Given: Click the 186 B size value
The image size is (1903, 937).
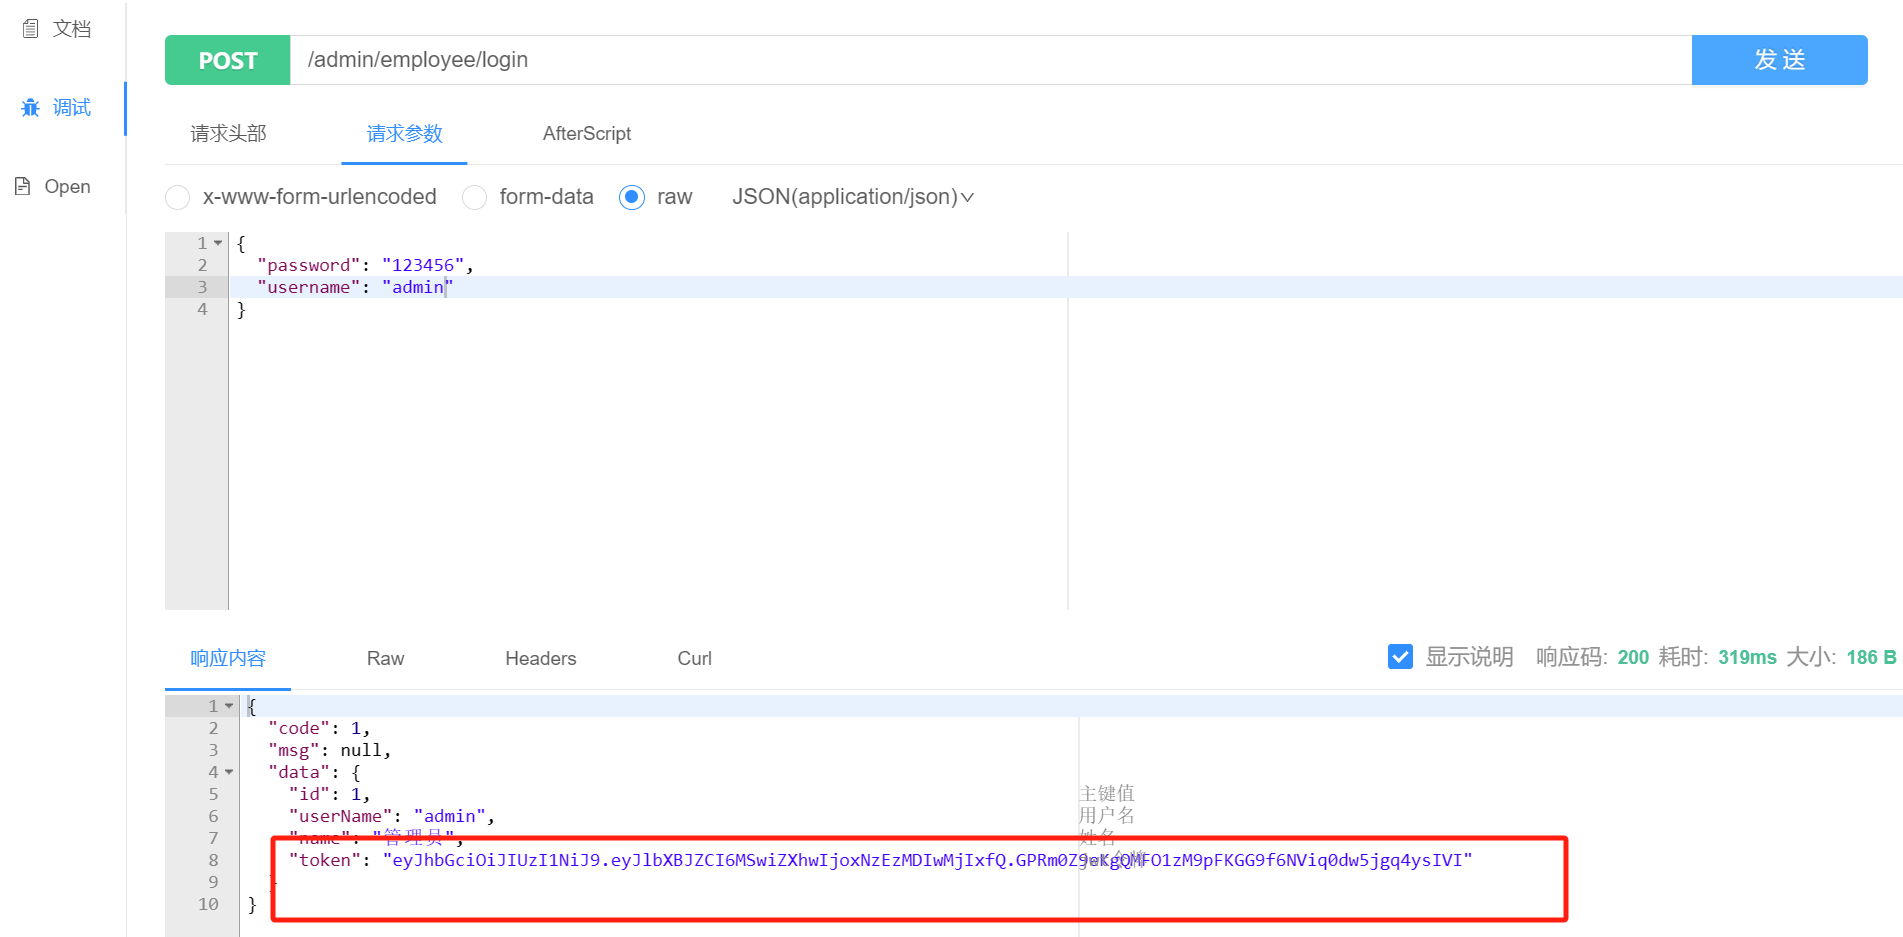Looking at the screenshot, I should click(1871, 657).
